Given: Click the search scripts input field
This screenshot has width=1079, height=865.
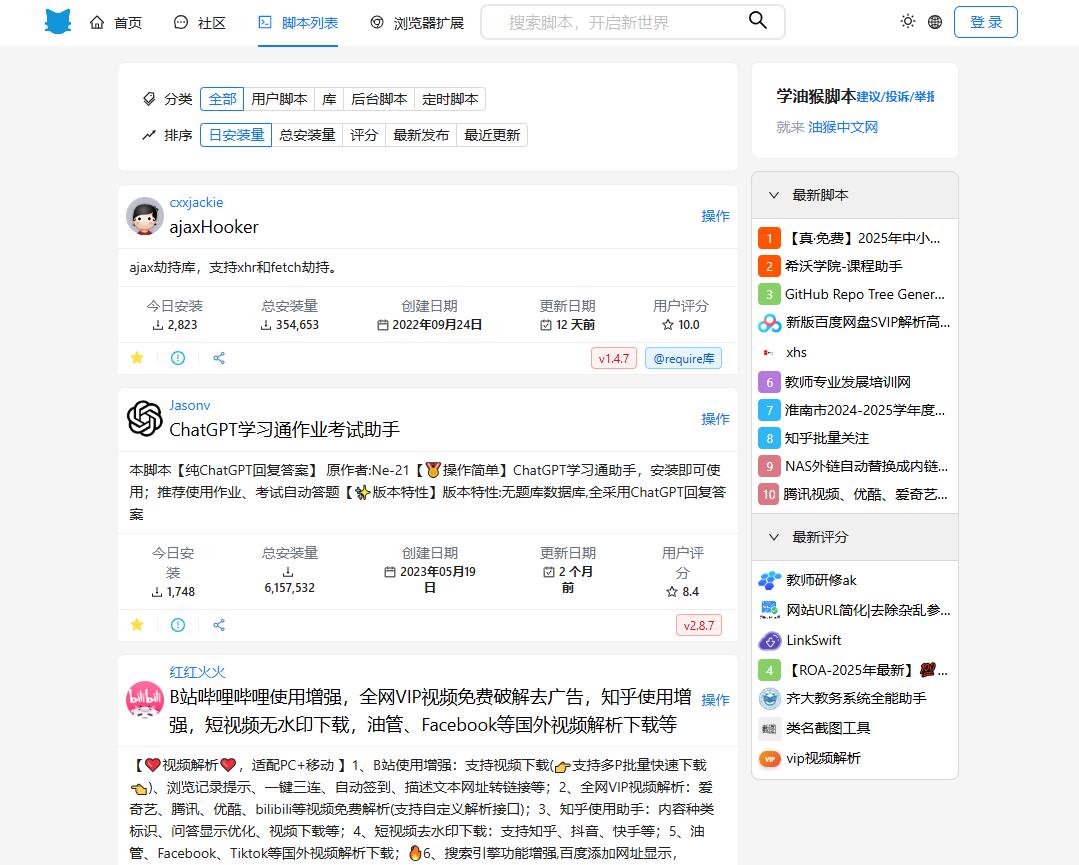Looking at the screenshot, I should coord(622,22).
